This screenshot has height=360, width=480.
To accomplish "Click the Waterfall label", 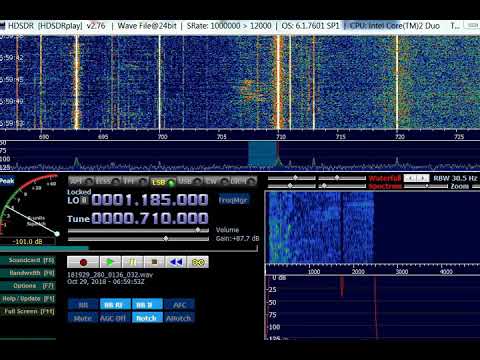I will click(385, 178).
